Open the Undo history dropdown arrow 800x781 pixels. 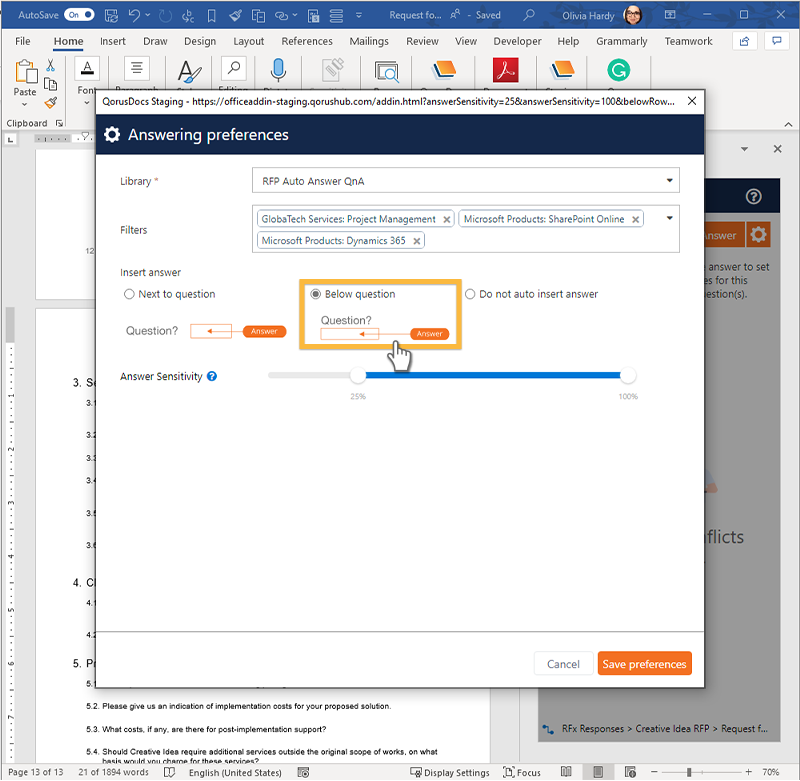click(x=147, y=15)
